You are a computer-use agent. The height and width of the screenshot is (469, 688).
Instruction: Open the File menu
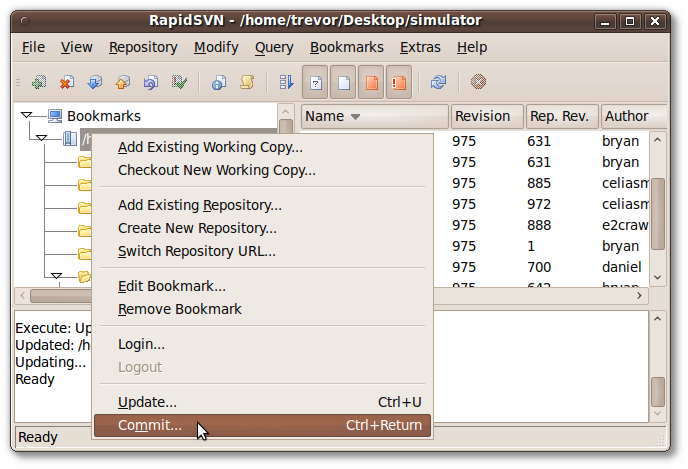point(33,47)
